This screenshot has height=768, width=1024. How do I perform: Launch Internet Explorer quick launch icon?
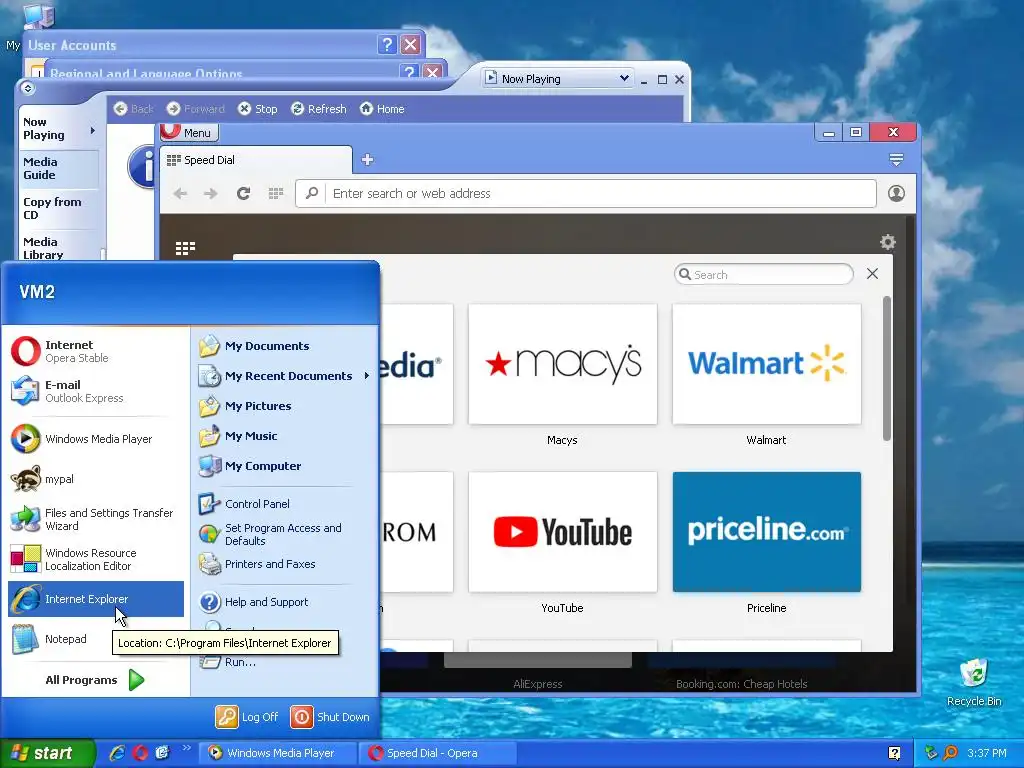coord(117,753)
